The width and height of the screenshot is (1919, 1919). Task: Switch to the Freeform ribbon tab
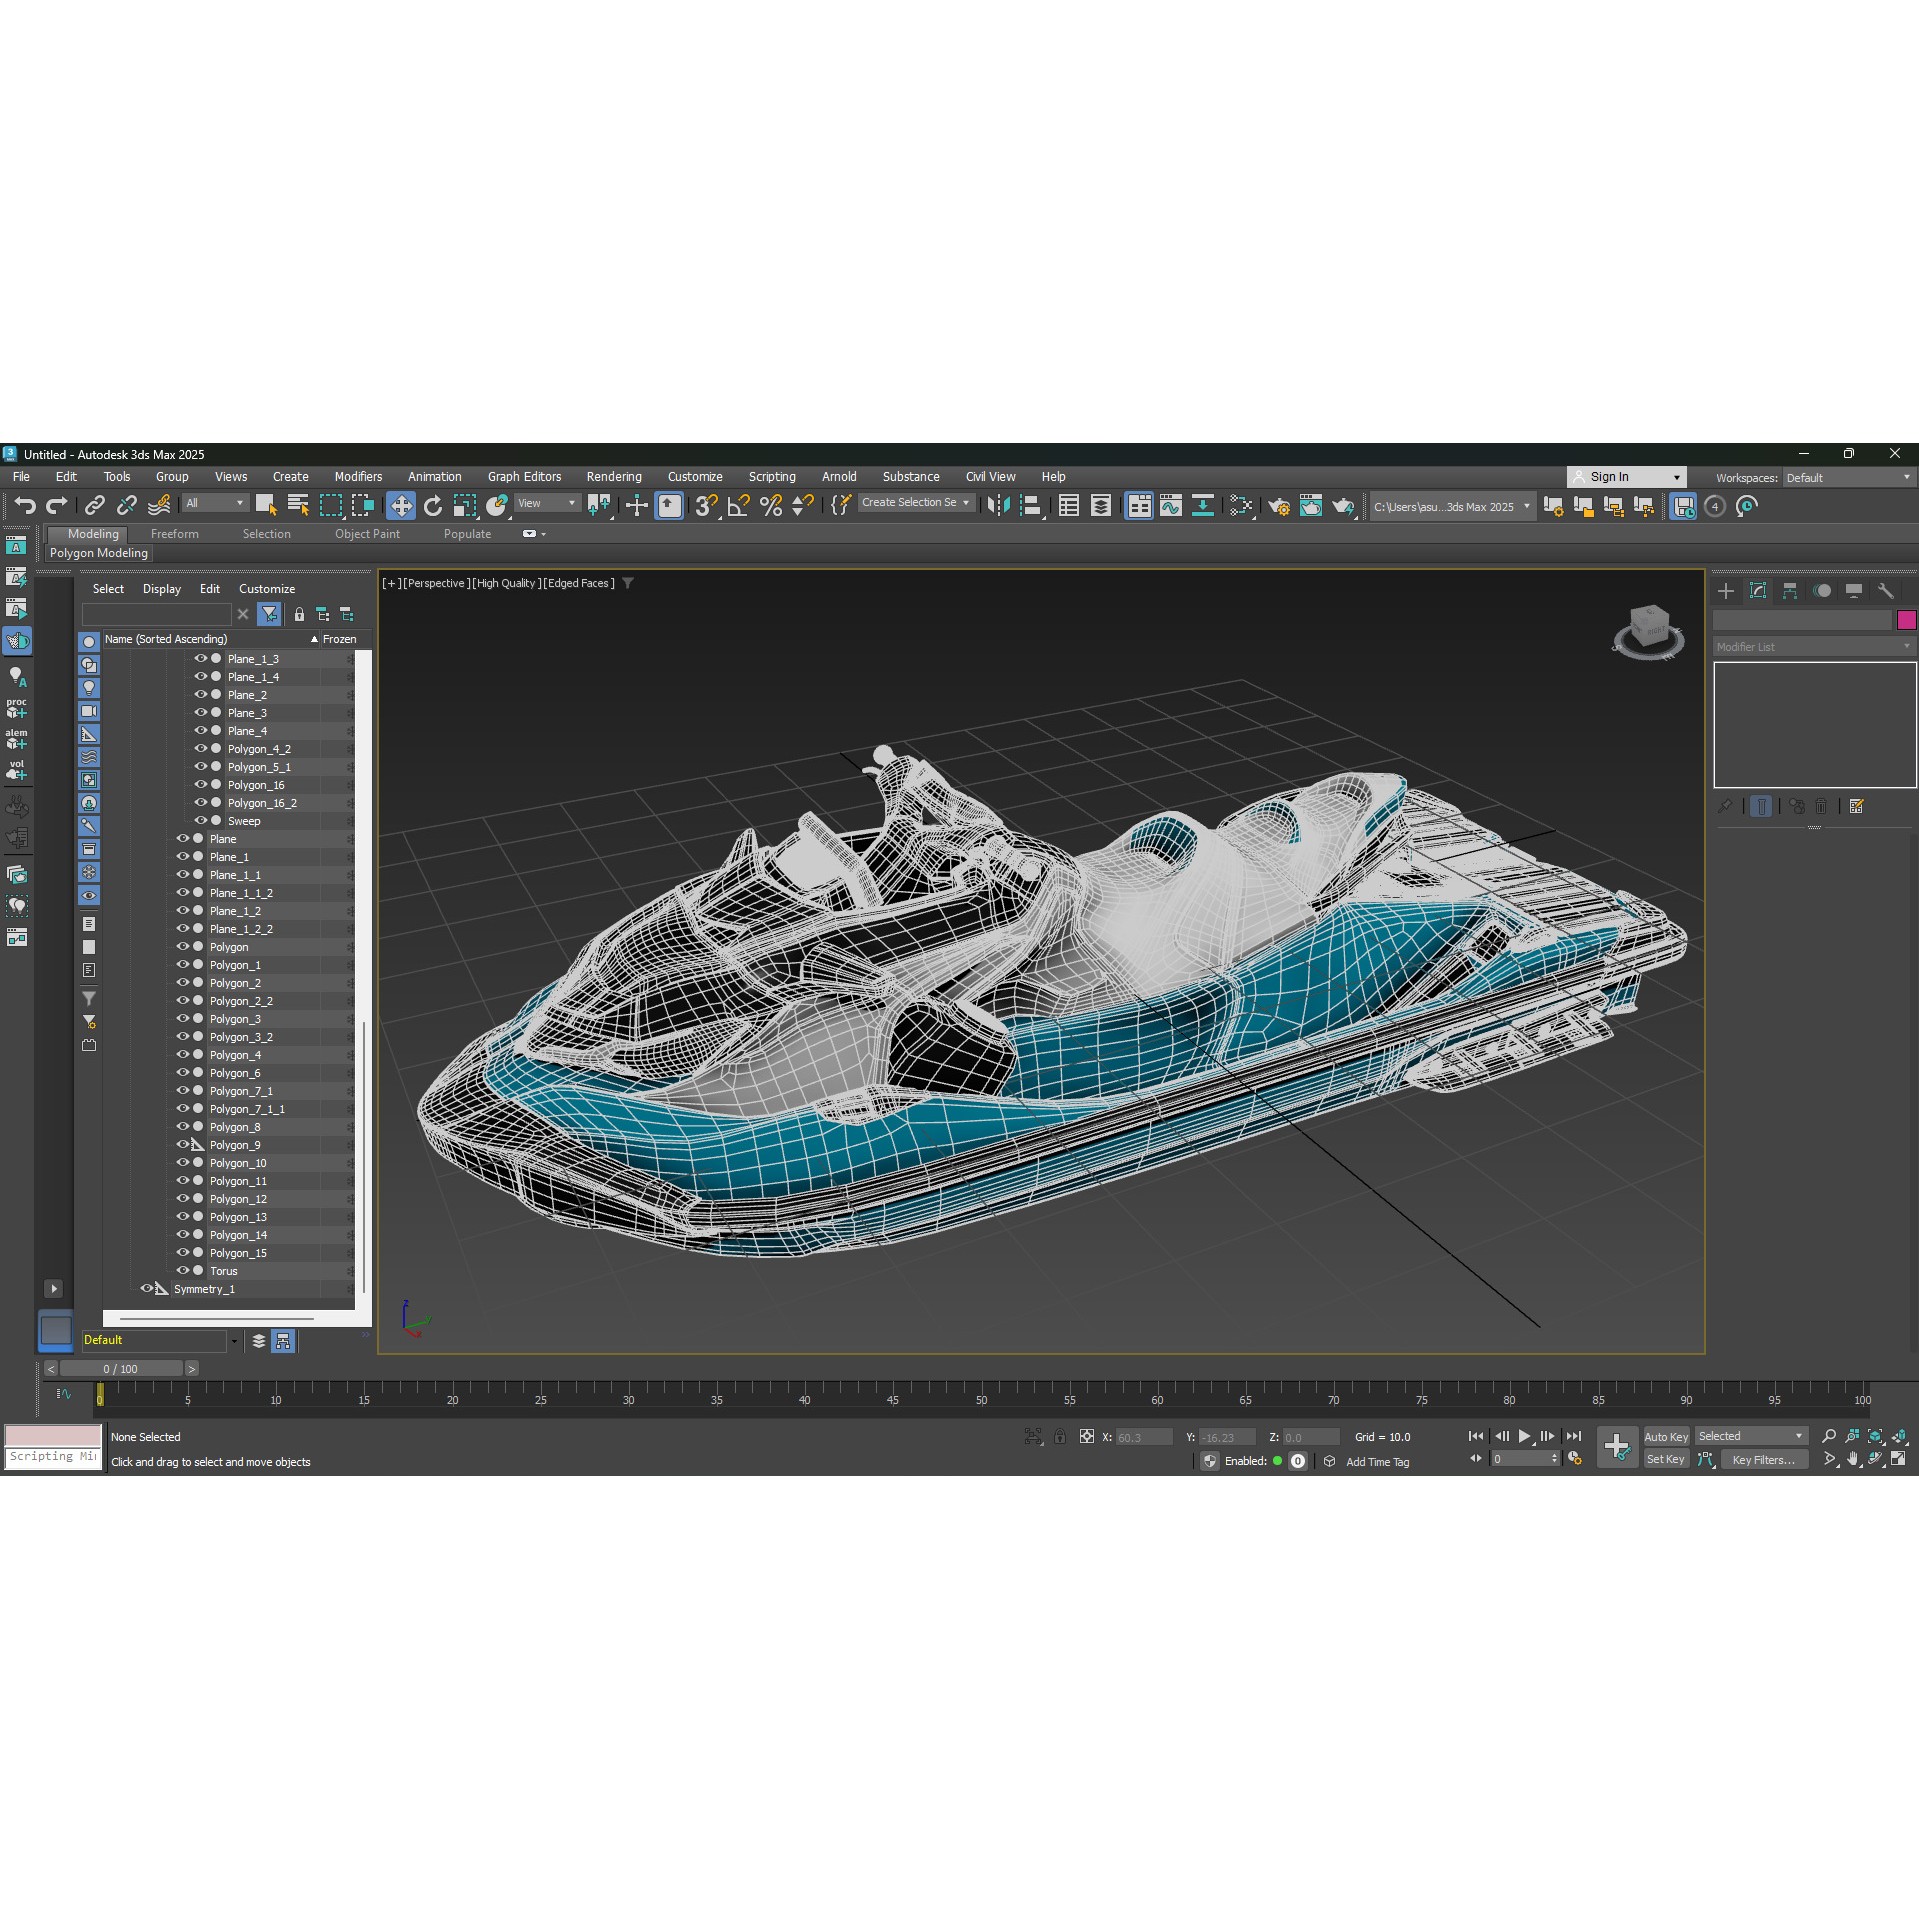175,533
